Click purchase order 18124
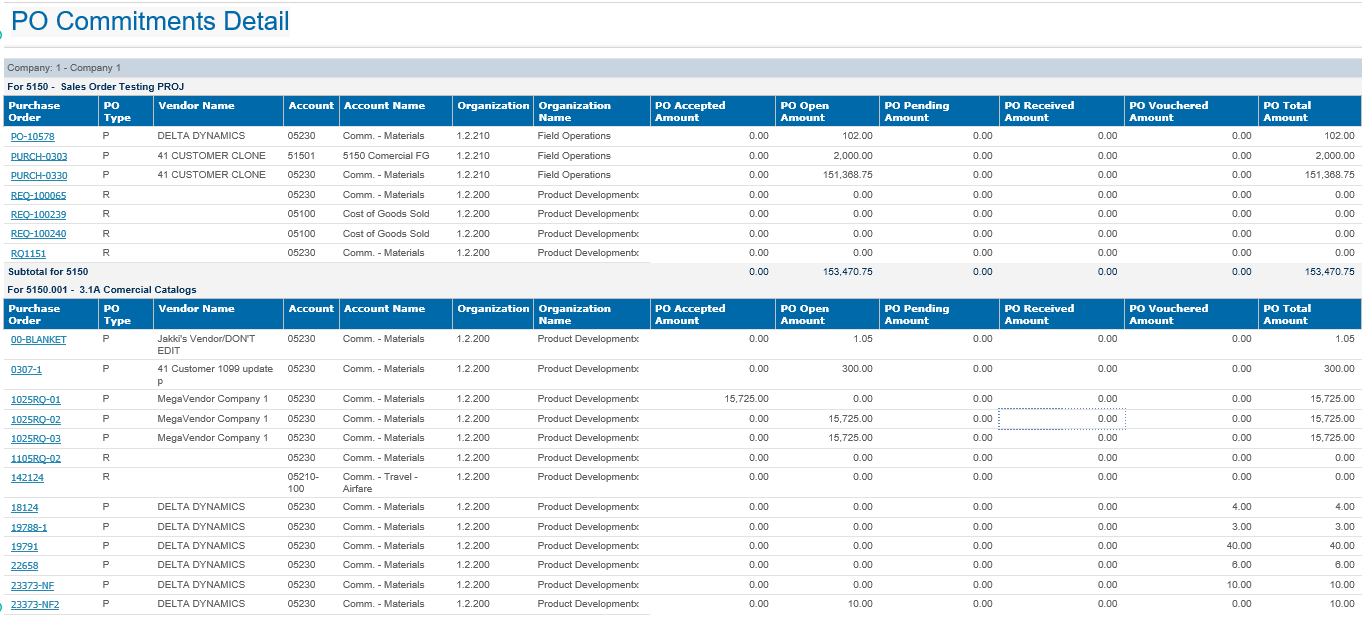This screenshot has height=621, width=1364. [24, 508]
